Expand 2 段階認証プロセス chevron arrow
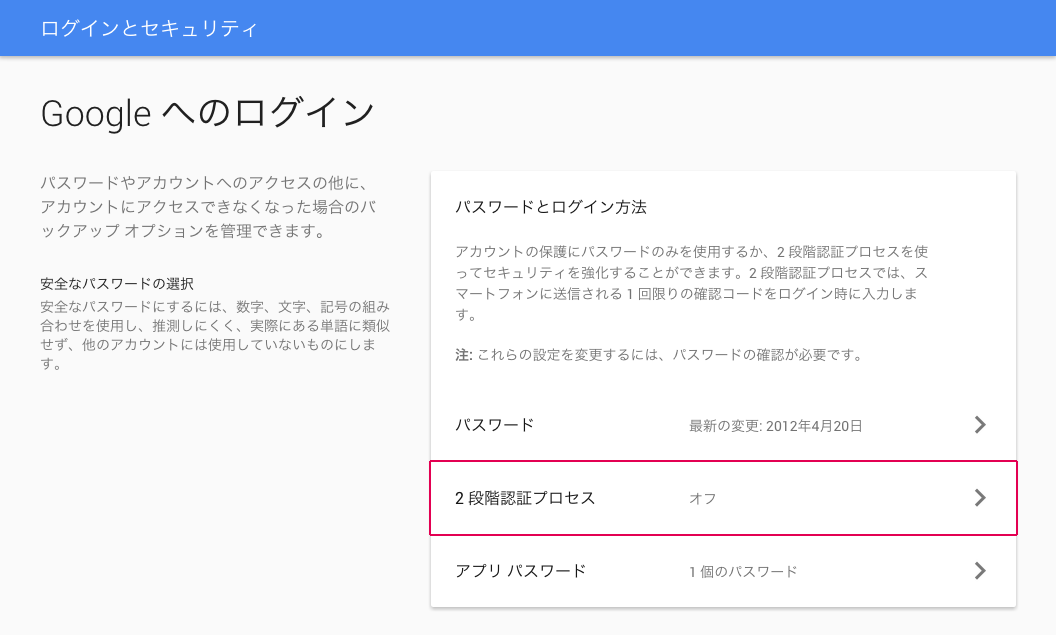Viewport: 1056px width, 635px height. 980,498
